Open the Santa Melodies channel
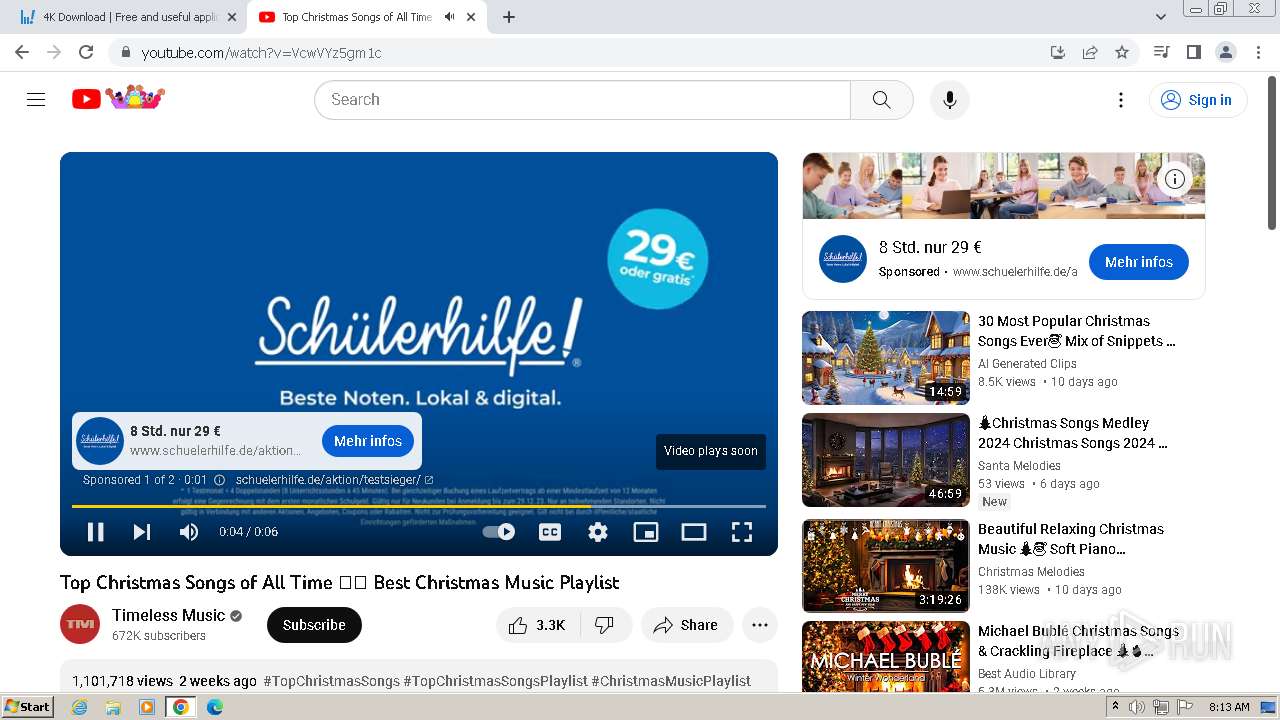 [1019, 466]
